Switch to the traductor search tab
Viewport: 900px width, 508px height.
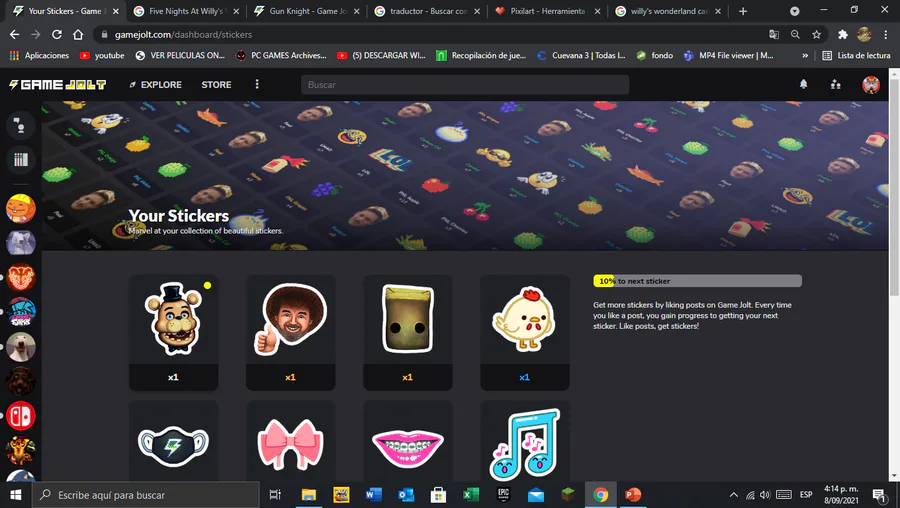425,11
